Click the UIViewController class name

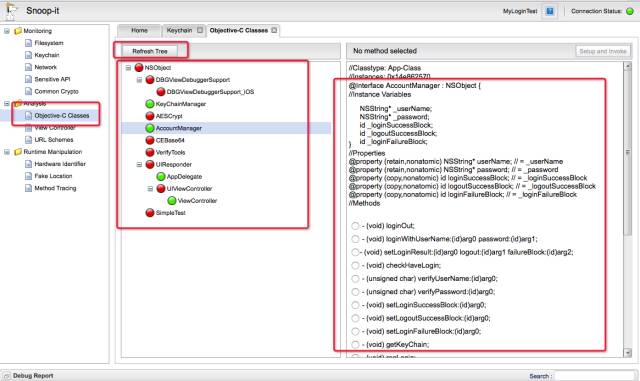tap(189, 189)
